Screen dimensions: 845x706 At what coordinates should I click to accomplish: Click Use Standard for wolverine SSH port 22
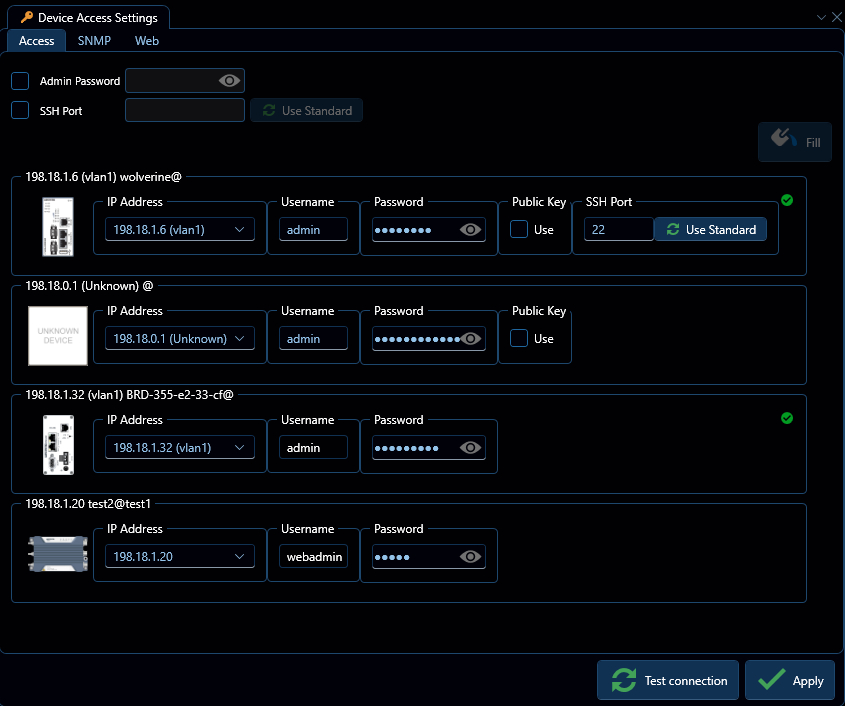(x=710, y=230)
